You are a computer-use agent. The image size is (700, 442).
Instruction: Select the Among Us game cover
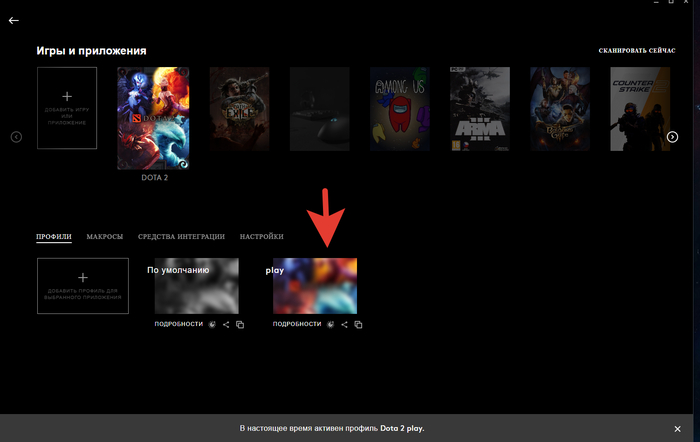pos(399,108)
